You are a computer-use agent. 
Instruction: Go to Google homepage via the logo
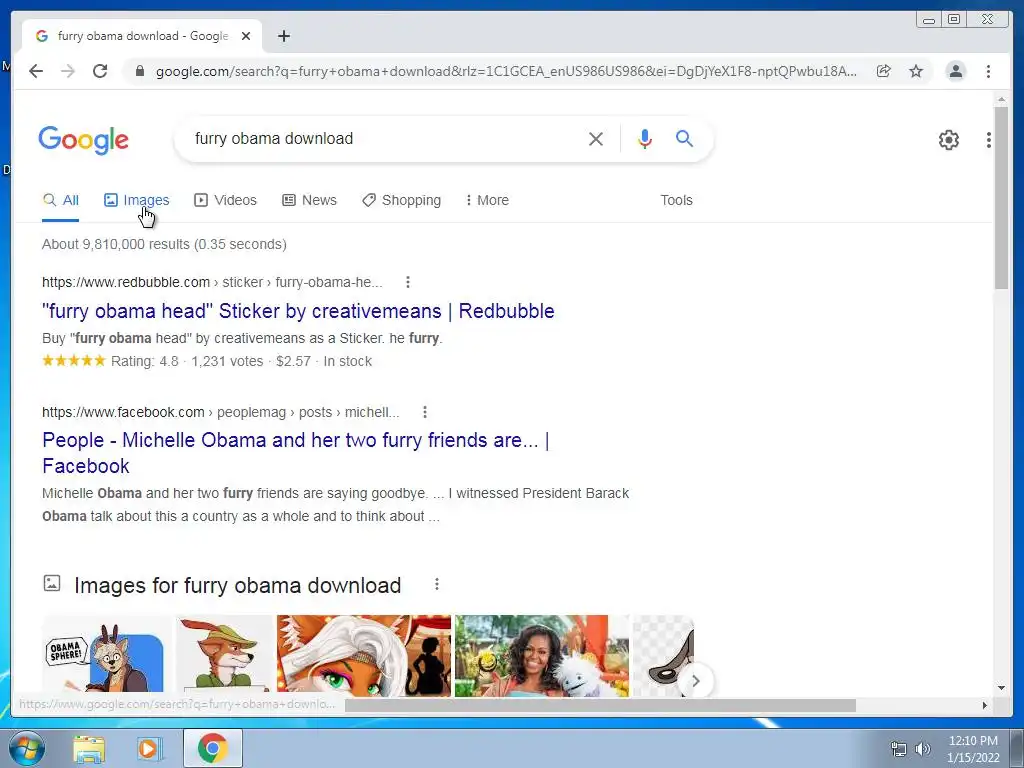point(84,140)
